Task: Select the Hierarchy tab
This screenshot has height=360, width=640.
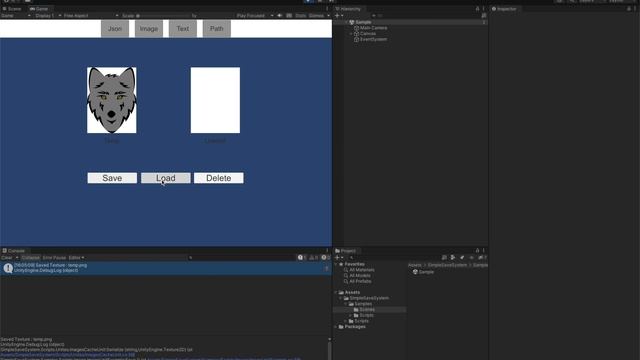Action: [348, 9]
